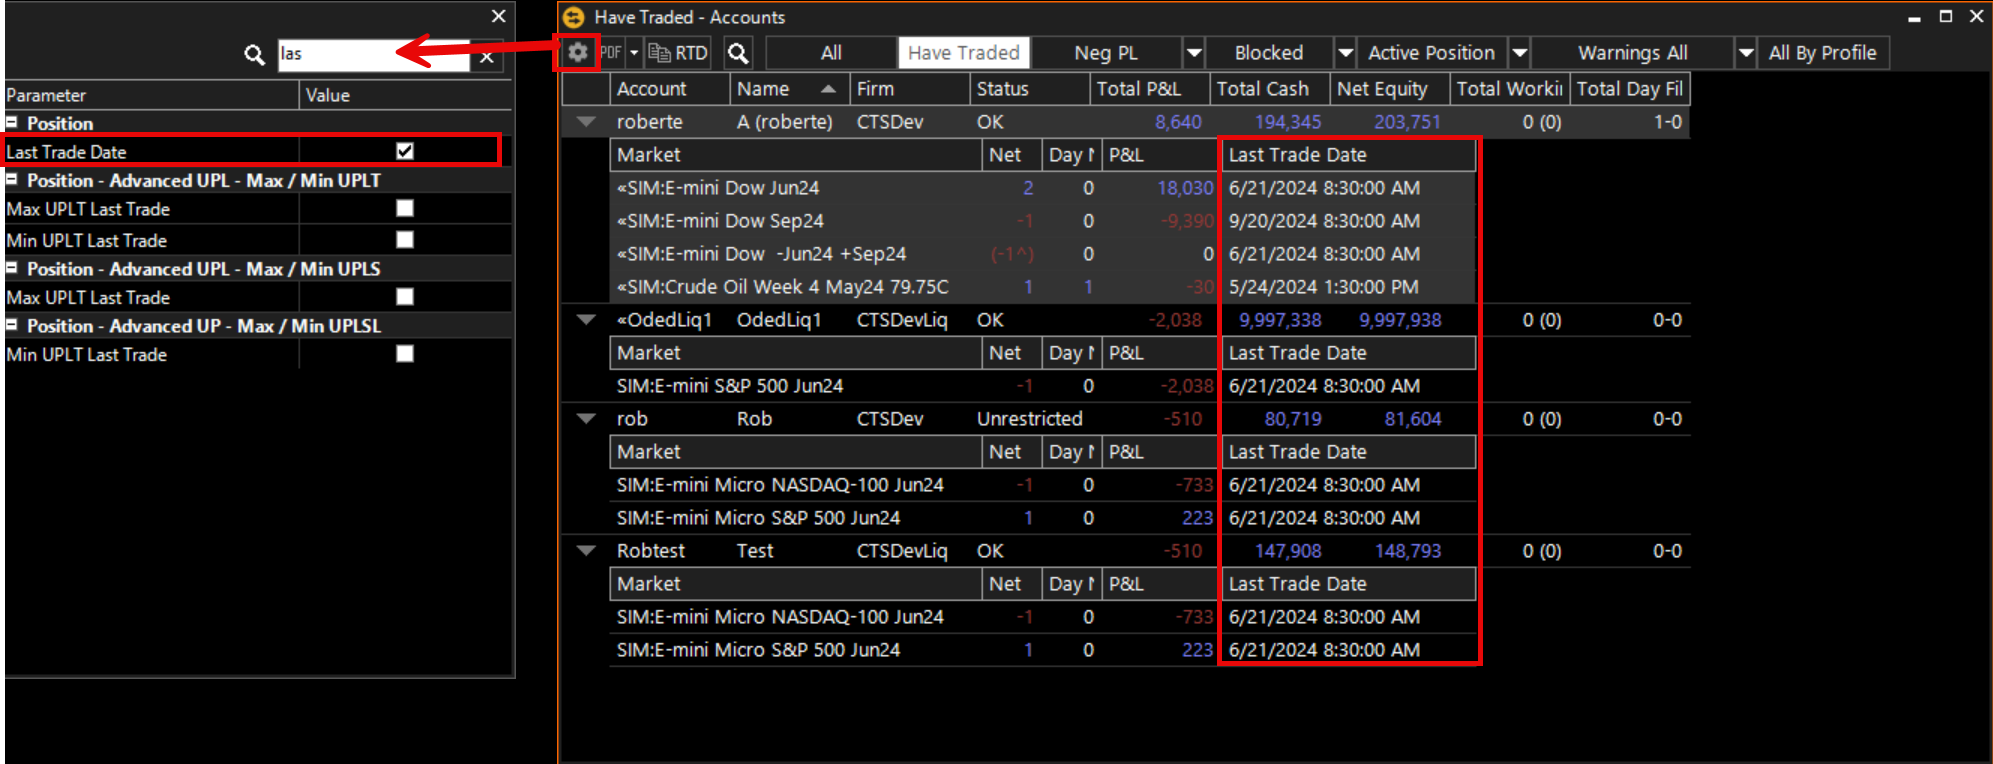Click the RTD copy button
This screenshot has width=1993, height=764.
click(x=678, y=53)
